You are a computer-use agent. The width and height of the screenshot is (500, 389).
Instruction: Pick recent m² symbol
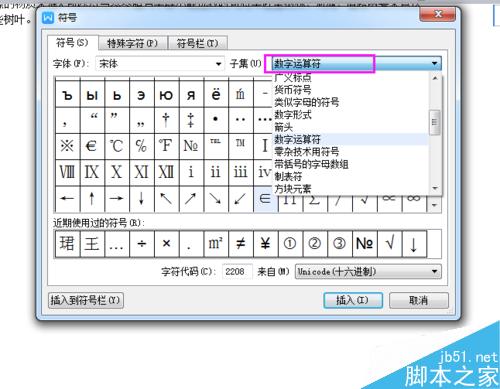coord(216,244)
